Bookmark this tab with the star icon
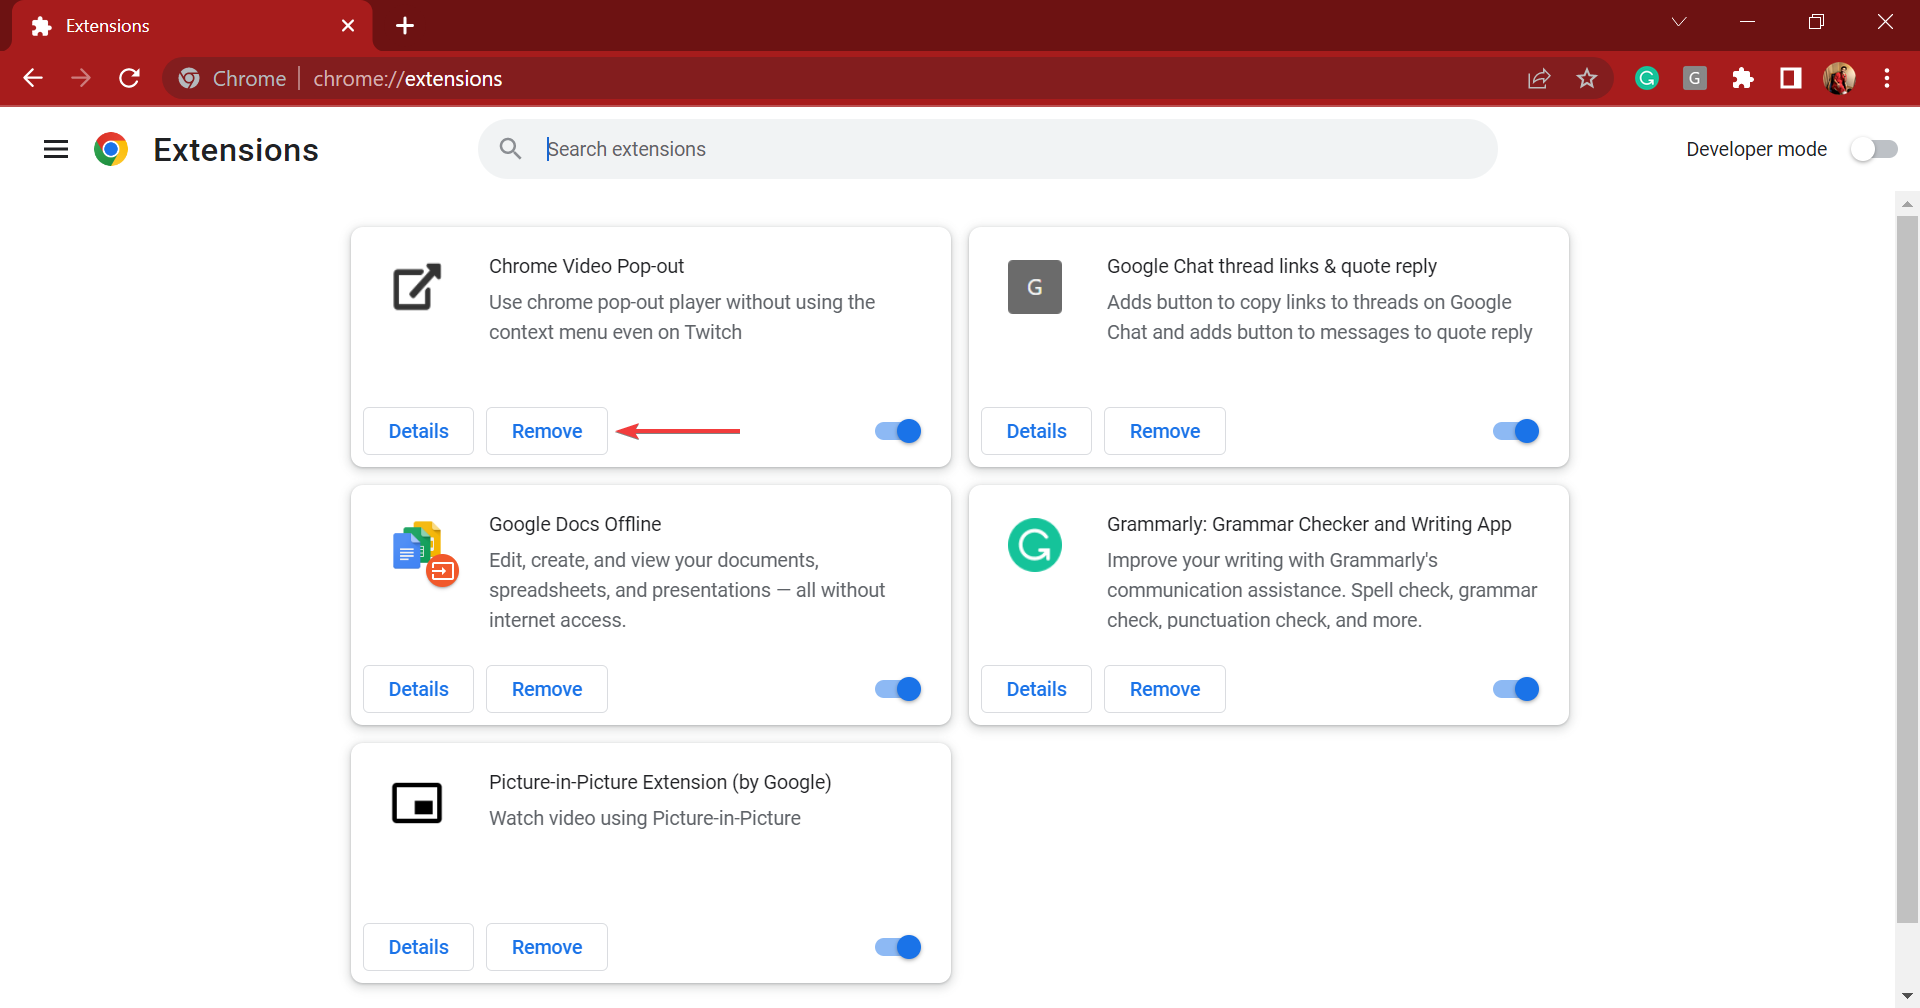 click(1587, 78)
